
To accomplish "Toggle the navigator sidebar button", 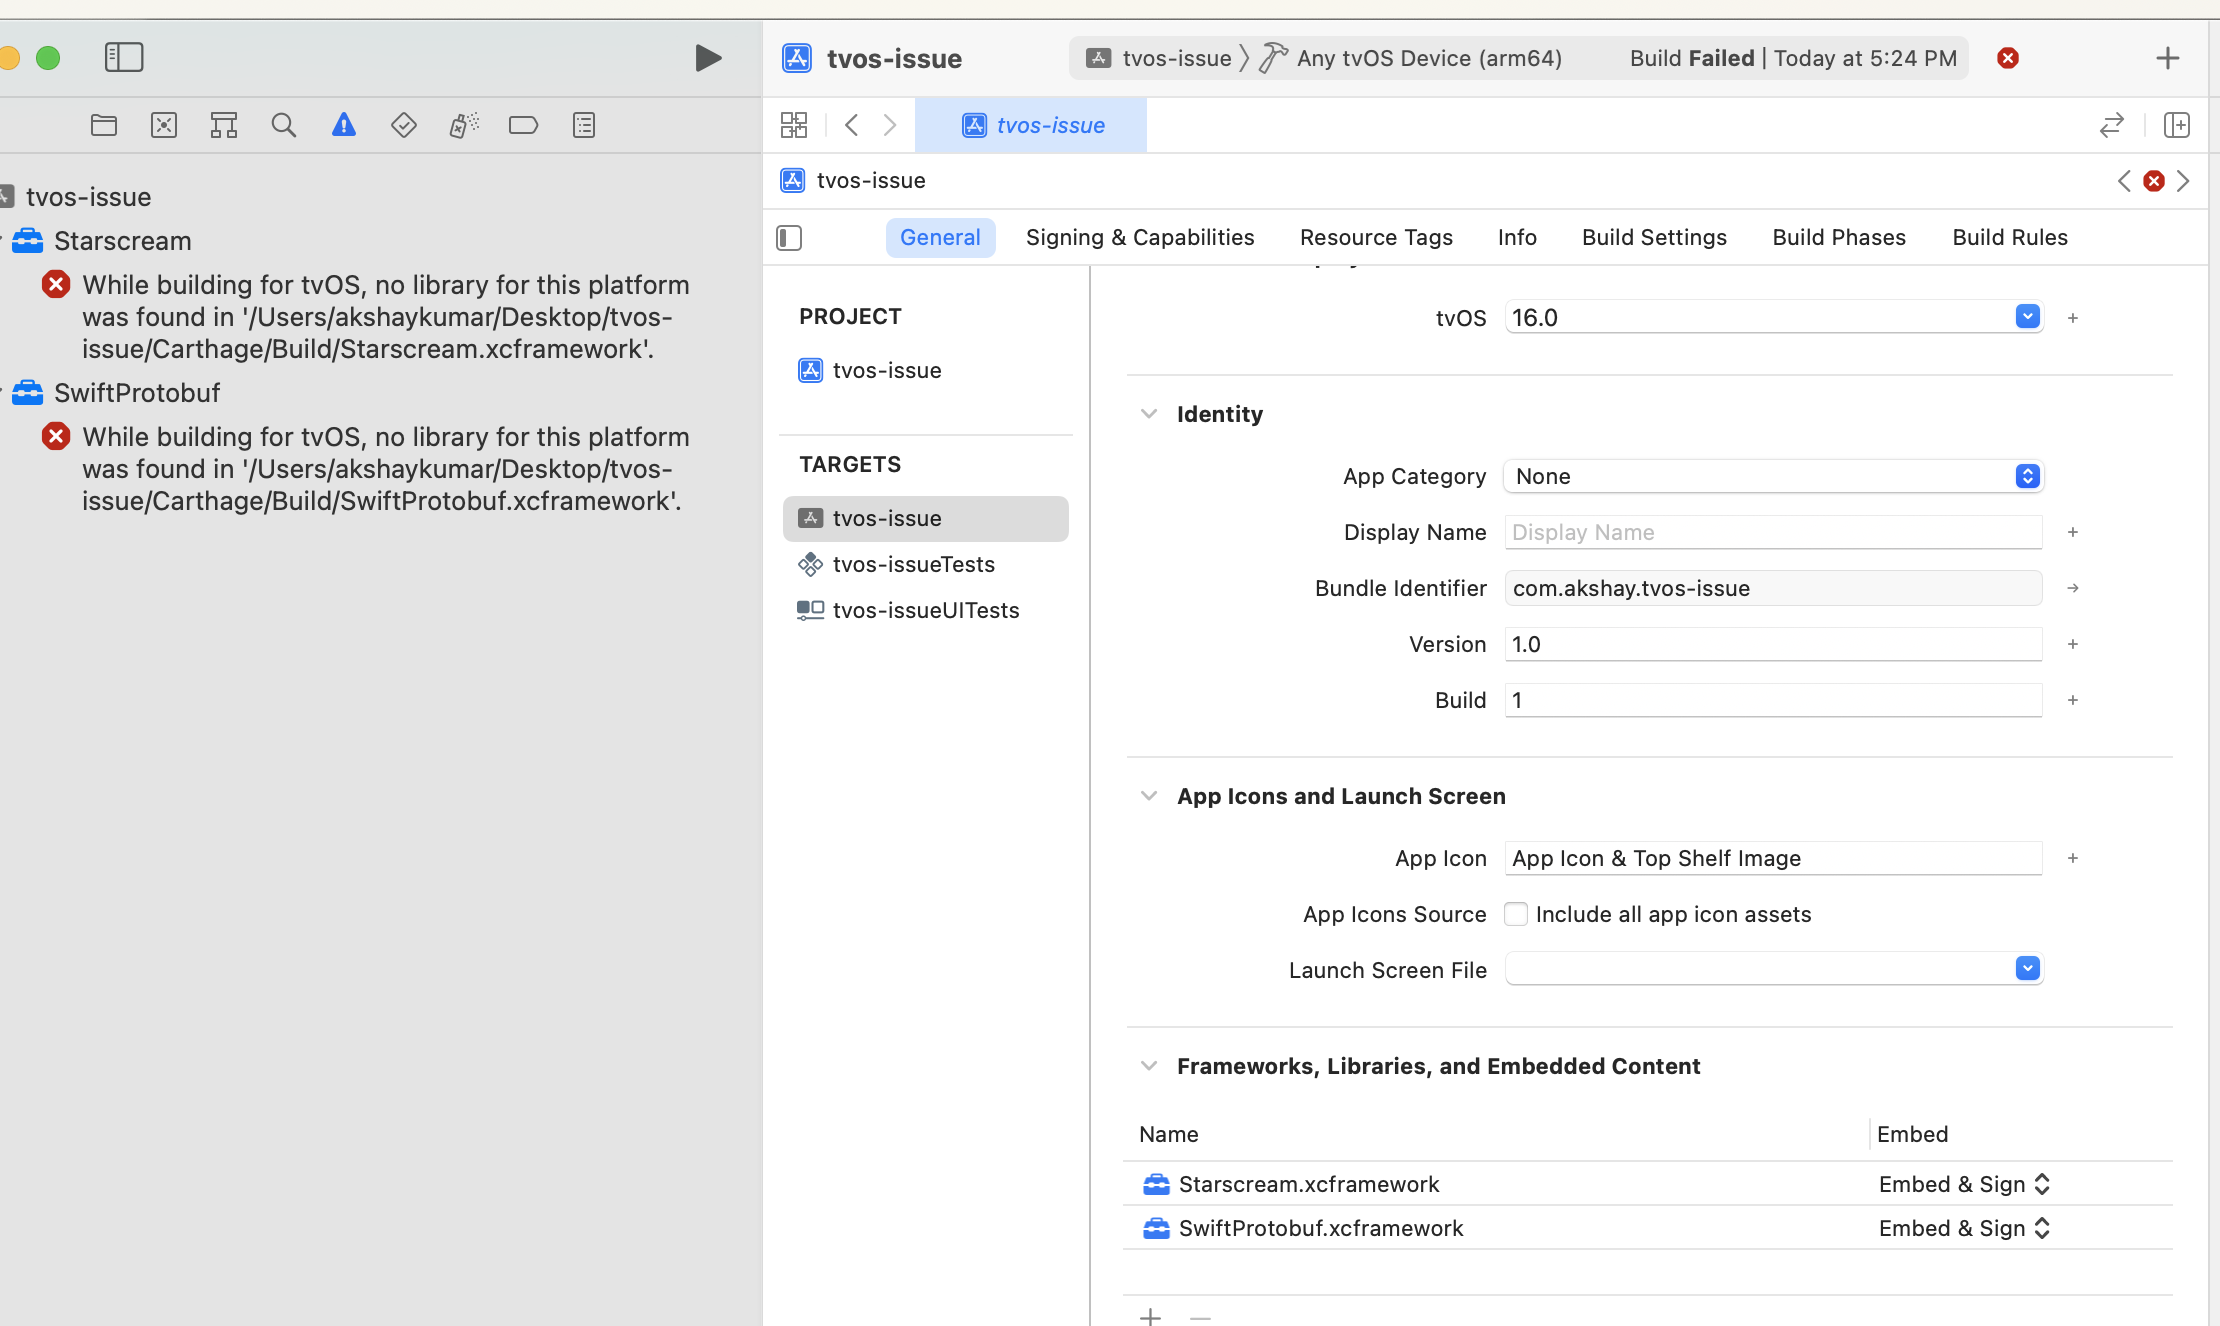I will [x=124, y=57].
